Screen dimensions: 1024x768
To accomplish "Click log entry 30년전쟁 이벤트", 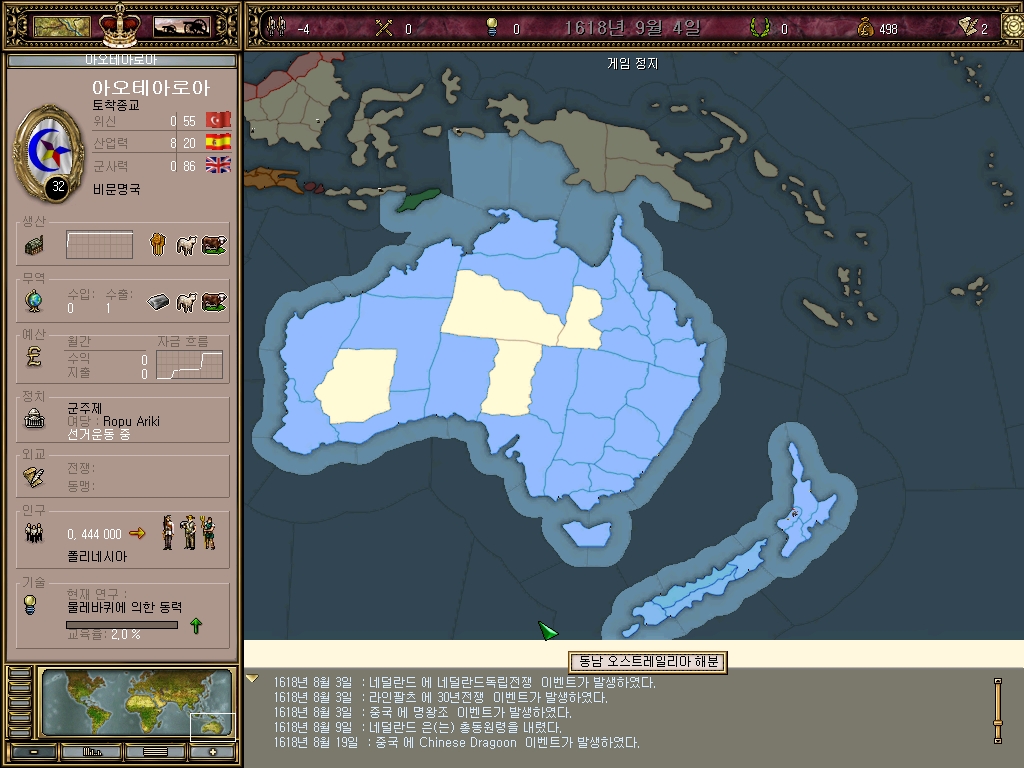I will tap(440, 697).
